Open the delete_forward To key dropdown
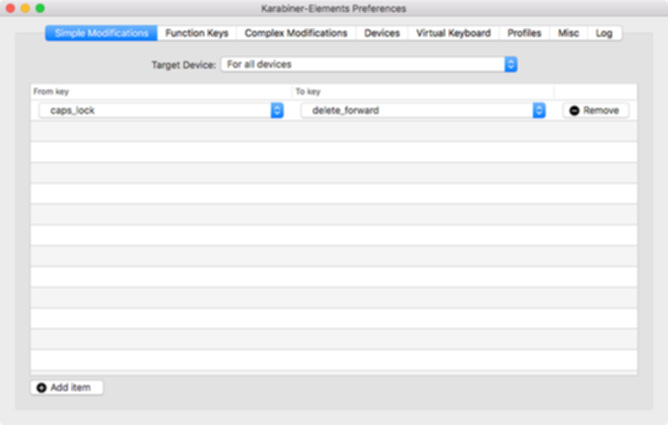Screen dimensions: 668x425 click(423, 110)
